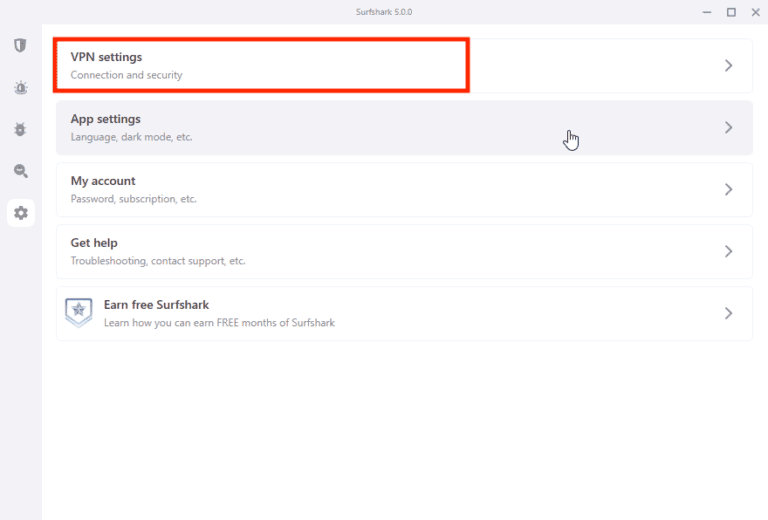
Task: Open the VPN shield tab in sidebar
Action: coord(20,46)
